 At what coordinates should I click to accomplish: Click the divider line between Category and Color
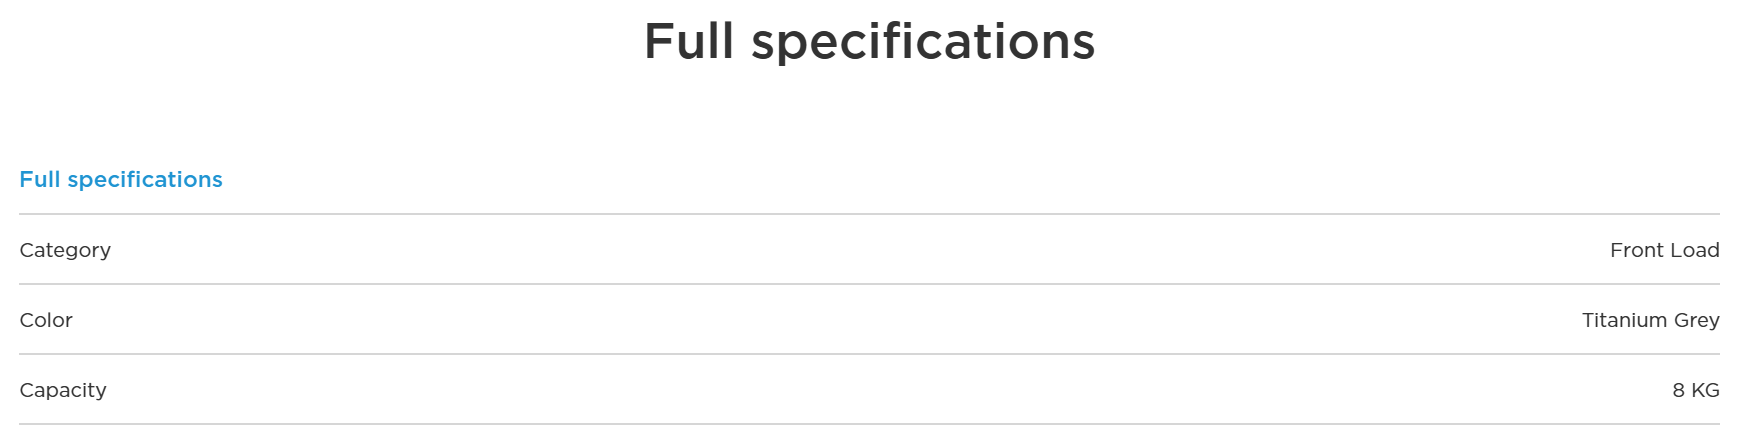click(869, 284)
